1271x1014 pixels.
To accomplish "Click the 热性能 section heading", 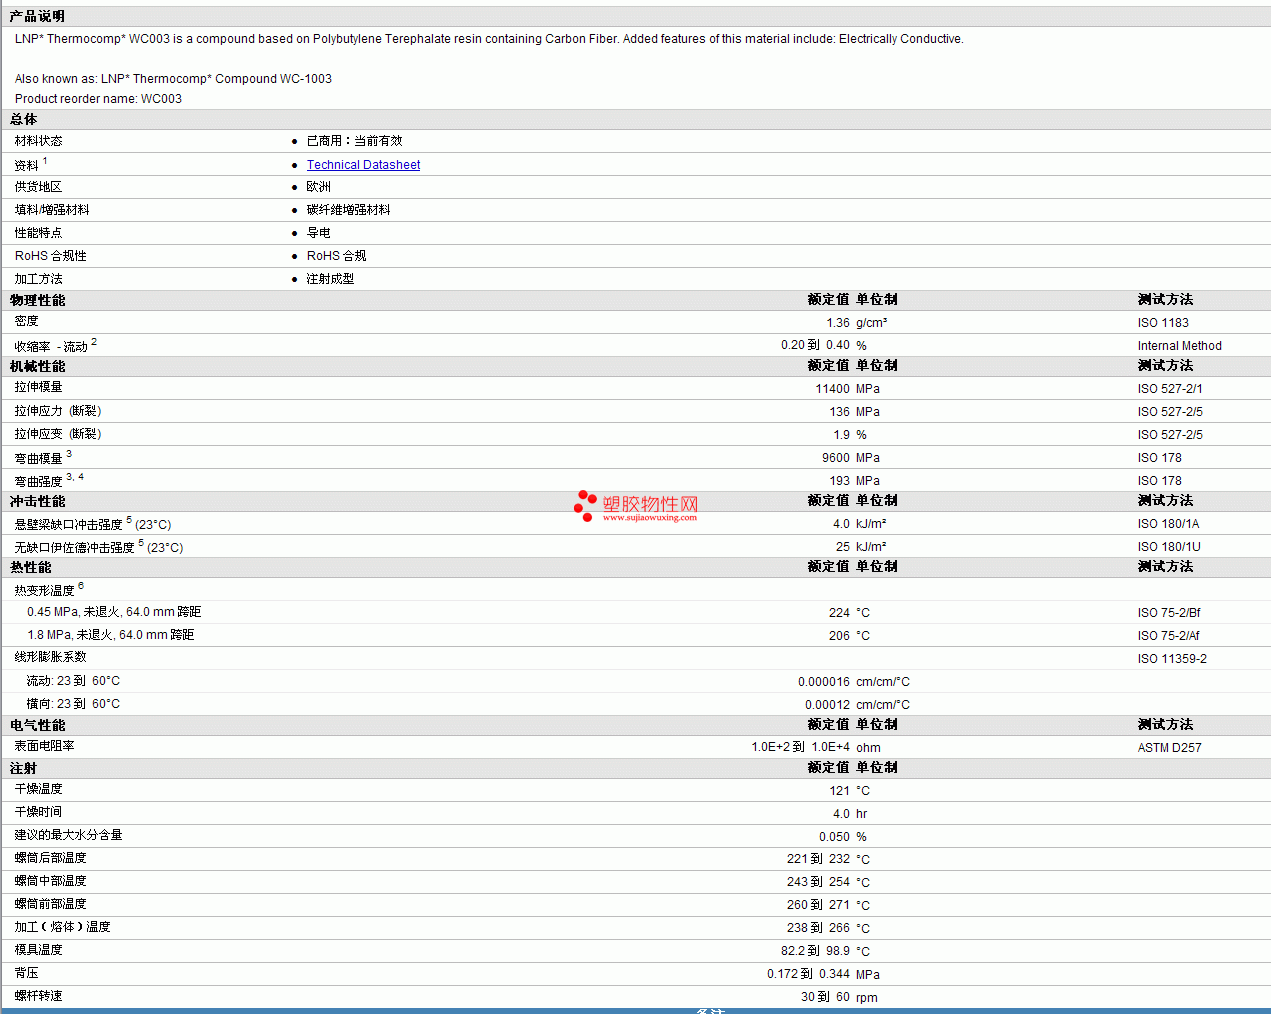I will click(31, 567).
